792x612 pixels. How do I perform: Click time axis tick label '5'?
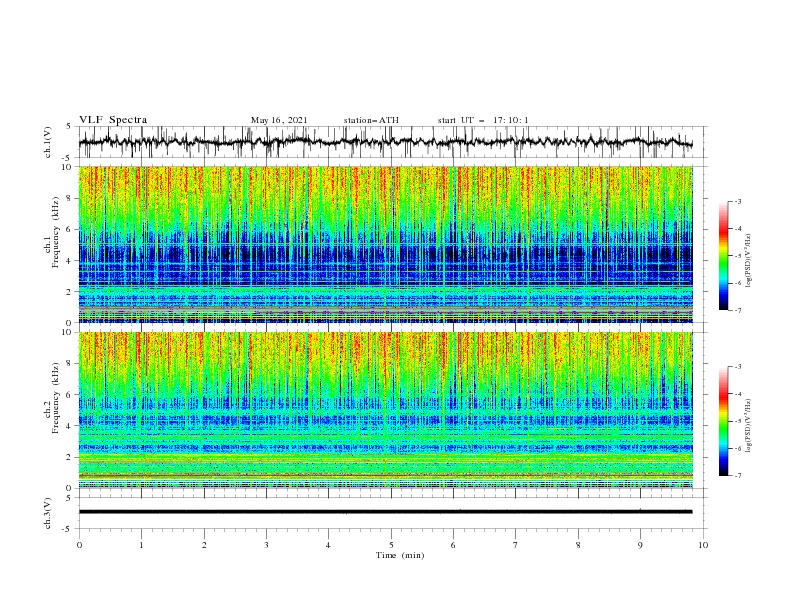tap(391, 545)
